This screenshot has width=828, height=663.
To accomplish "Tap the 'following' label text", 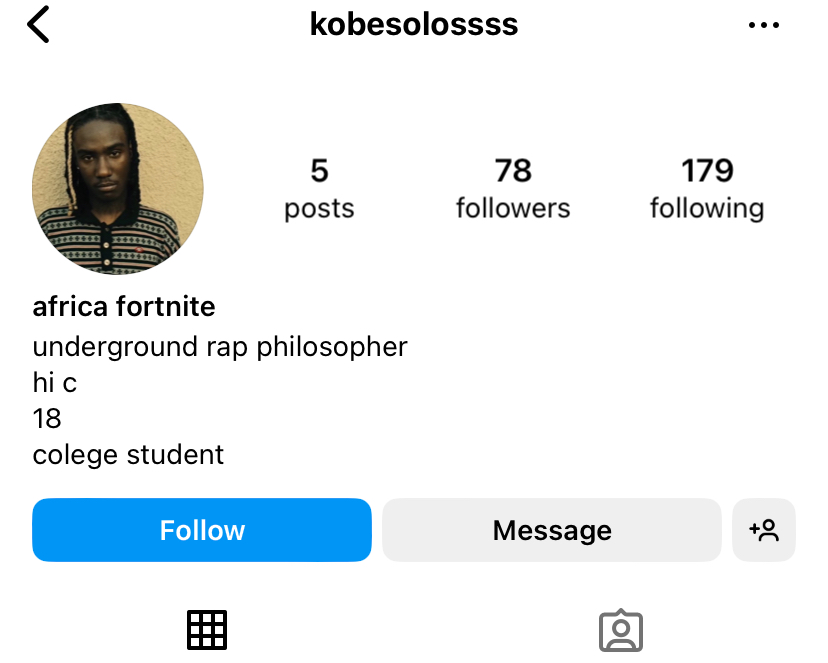I will click(x=707, y=208).
